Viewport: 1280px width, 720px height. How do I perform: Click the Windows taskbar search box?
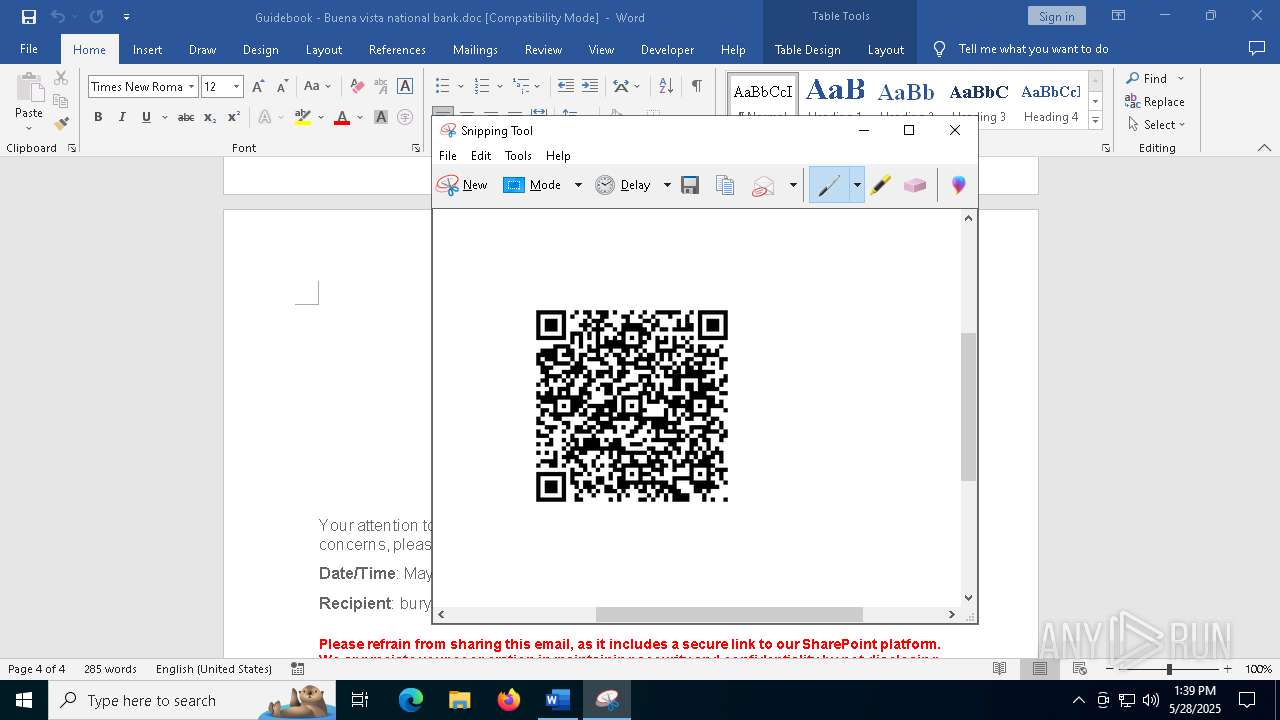(x=190, y=700)
